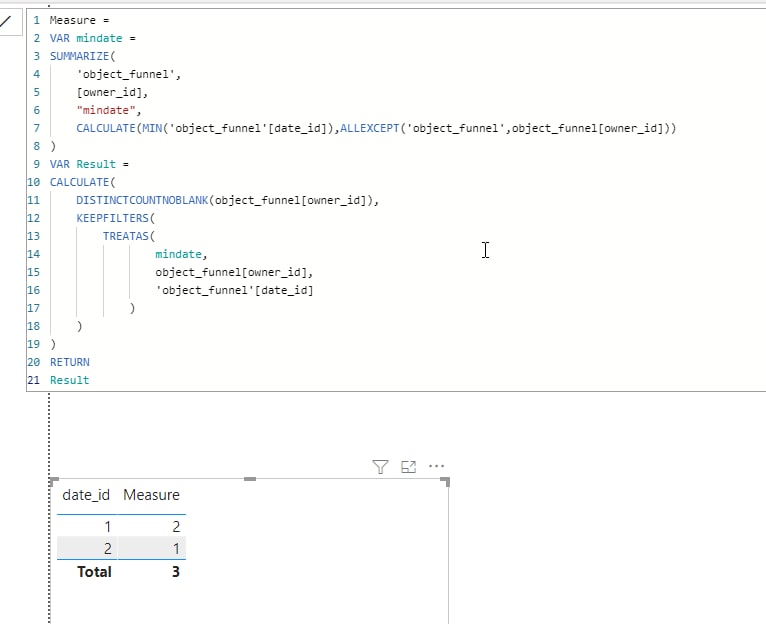
Task: Click the date_id column header
Action: (x=86, y=495)
